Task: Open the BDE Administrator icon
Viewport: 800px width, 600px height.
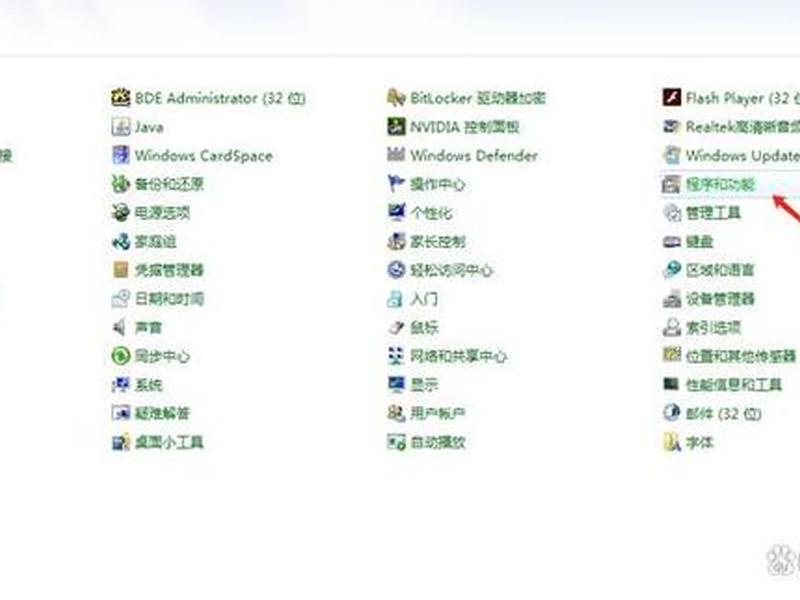Action: pos(120,97)
